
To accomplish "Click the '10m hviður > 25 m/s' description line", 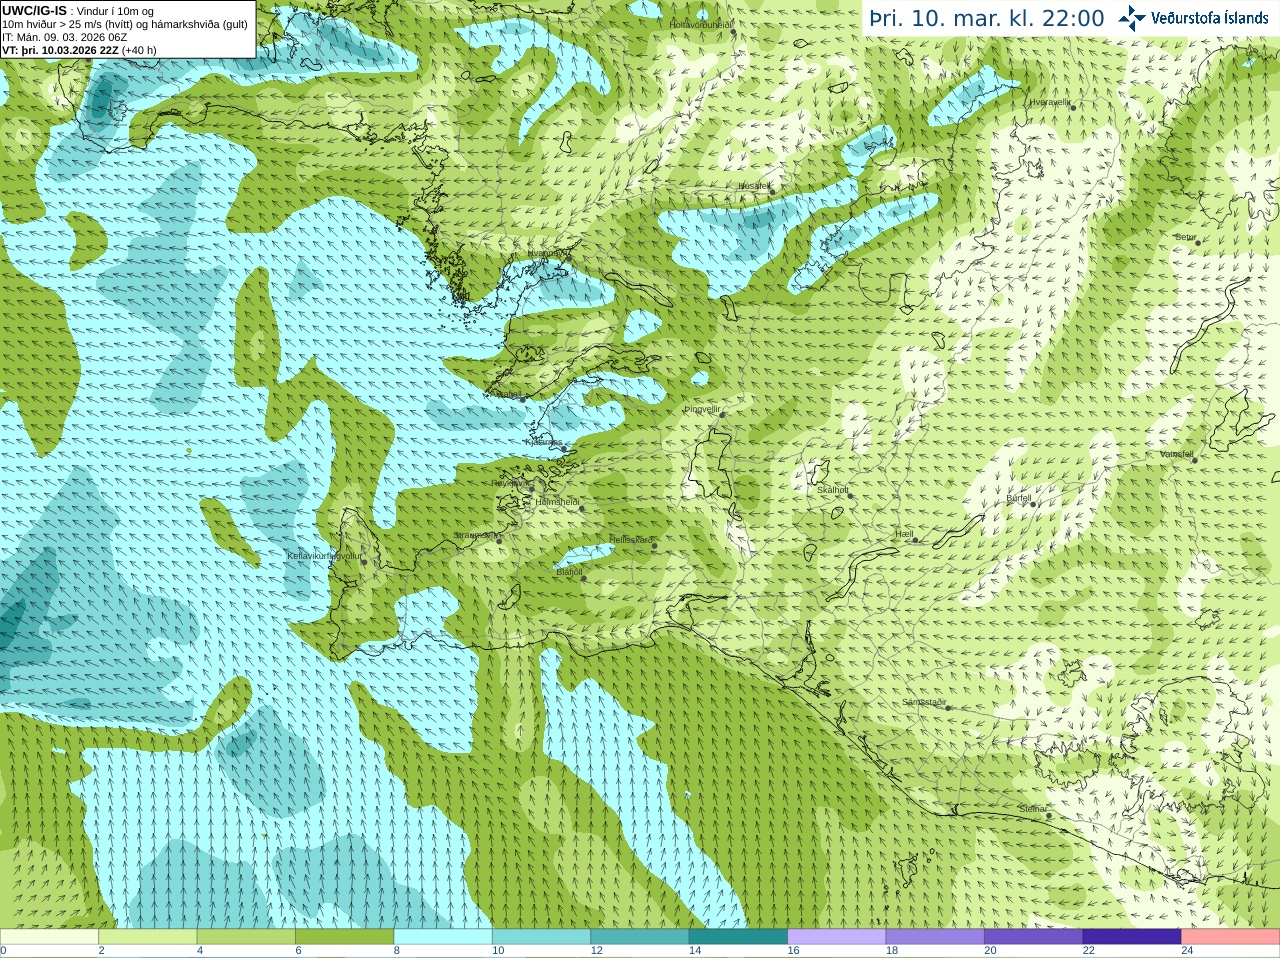I will [x=125, y=24].
